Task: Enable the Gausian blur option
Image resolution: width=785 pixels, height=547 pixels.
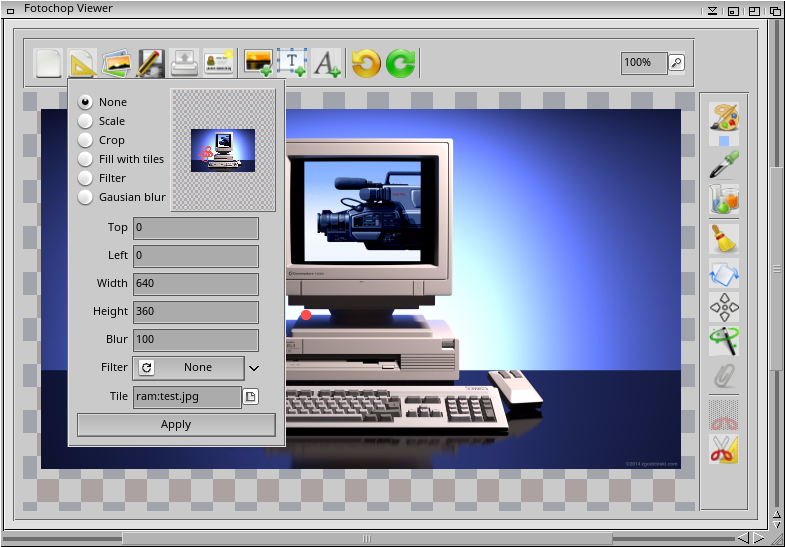Action: 86,197
